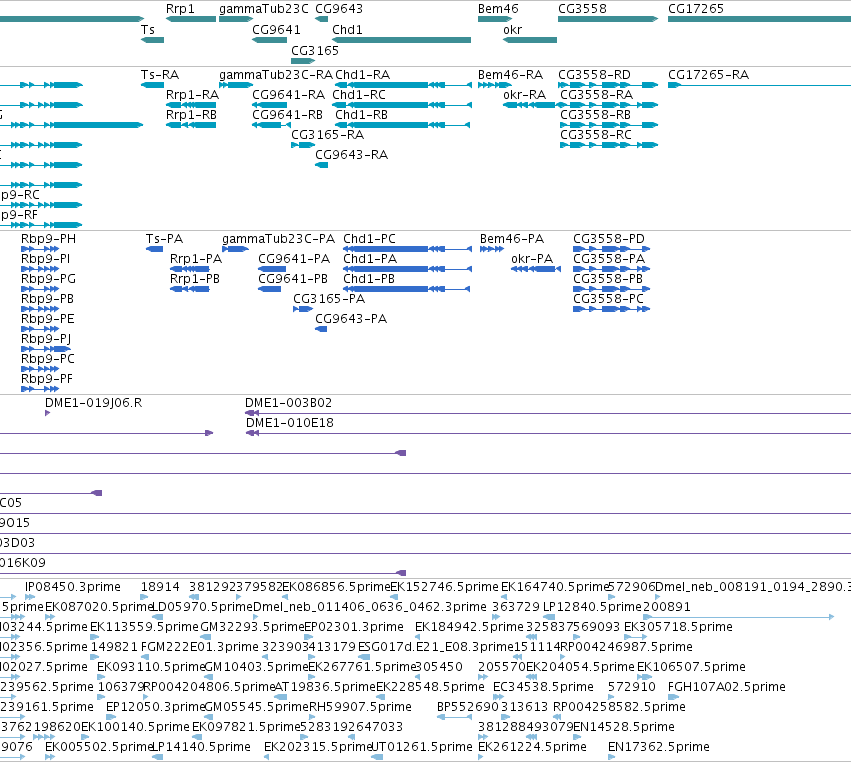Click the Chd1 gene bar
This screenshot has height=762, width=851.
click(x=402, y=40)
